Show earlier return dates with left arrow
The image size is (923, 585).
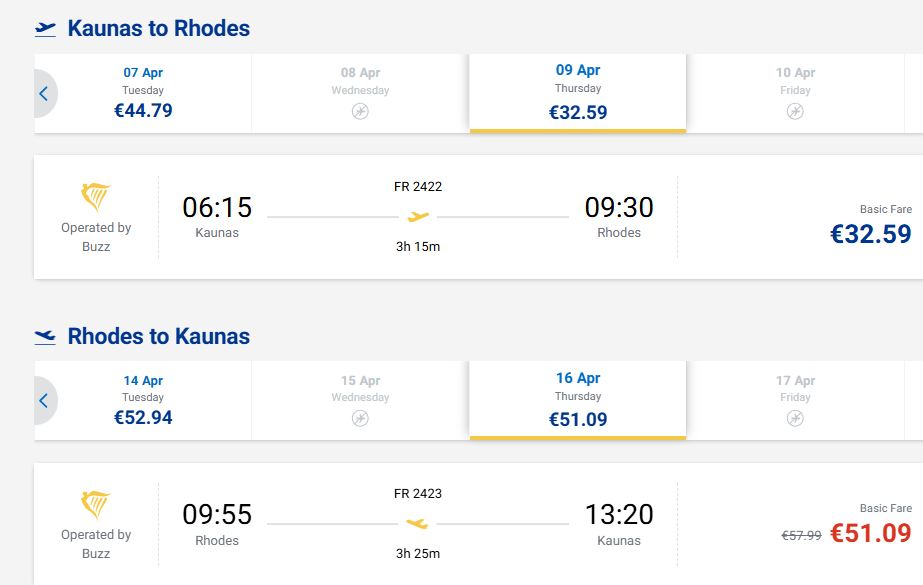click(44, 401)
